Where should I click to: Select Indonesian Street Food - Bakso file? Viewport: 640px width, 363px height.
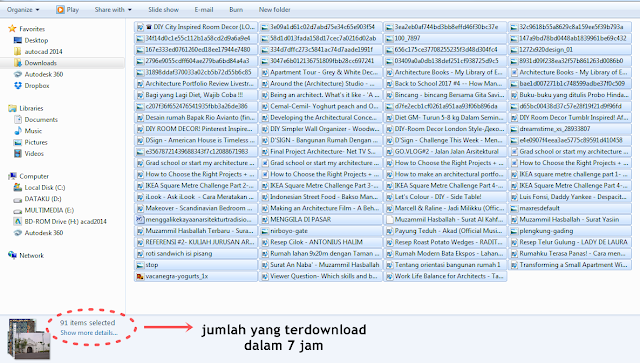[x=320, y=197]
